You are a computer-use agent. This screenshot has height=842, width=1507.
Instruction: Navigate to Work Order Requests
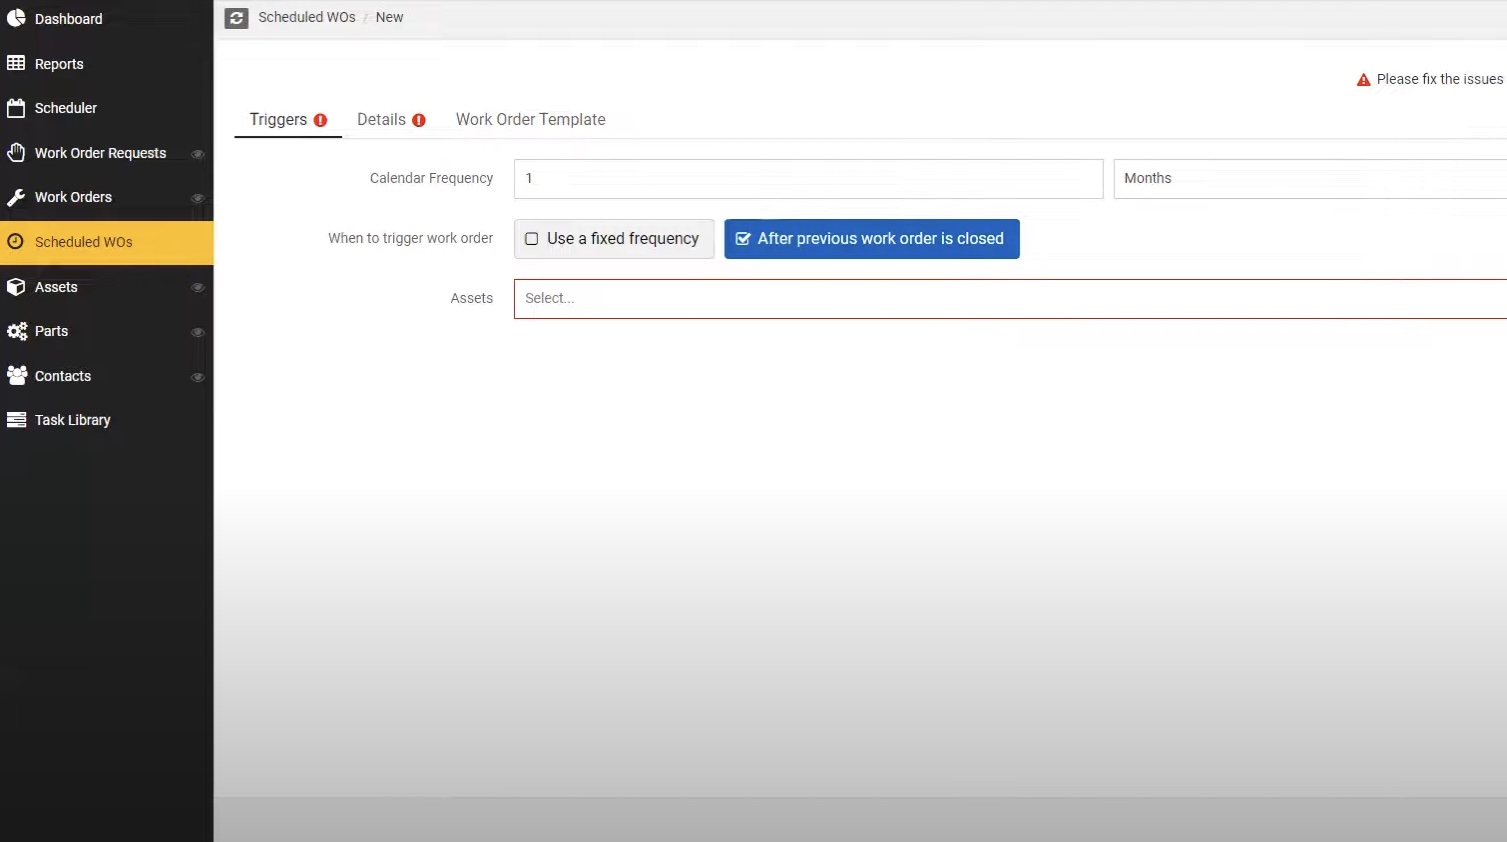click(100, 152)
